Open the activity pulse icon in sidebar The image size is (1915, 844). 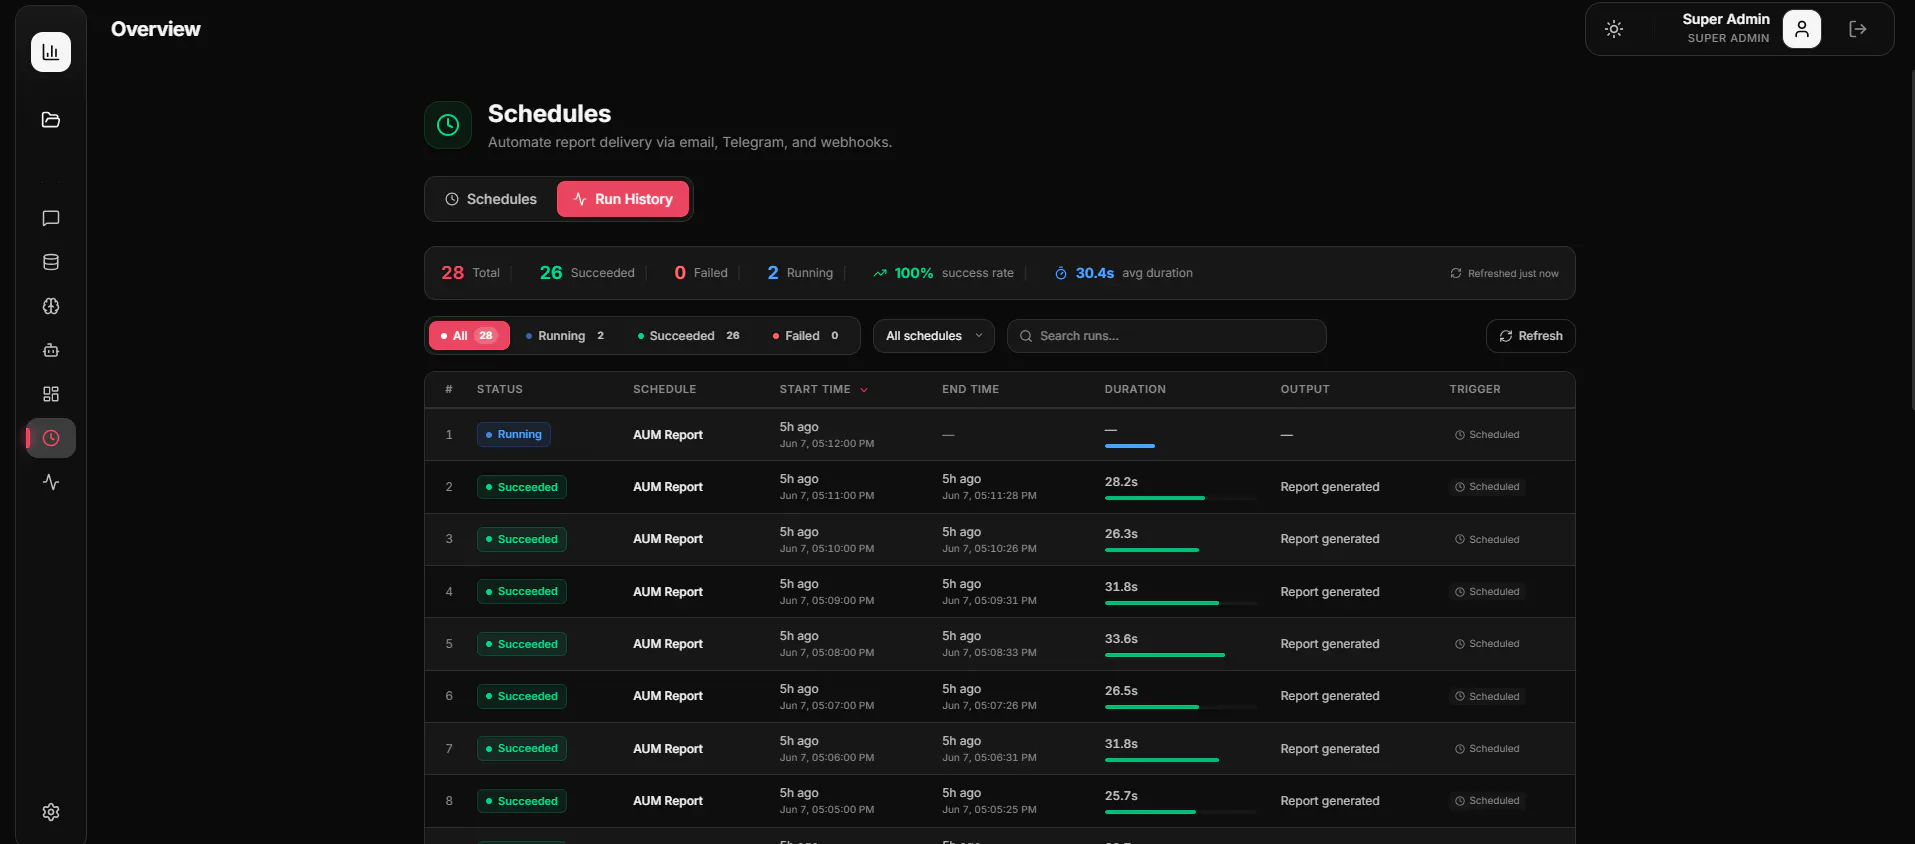[51, 482]
